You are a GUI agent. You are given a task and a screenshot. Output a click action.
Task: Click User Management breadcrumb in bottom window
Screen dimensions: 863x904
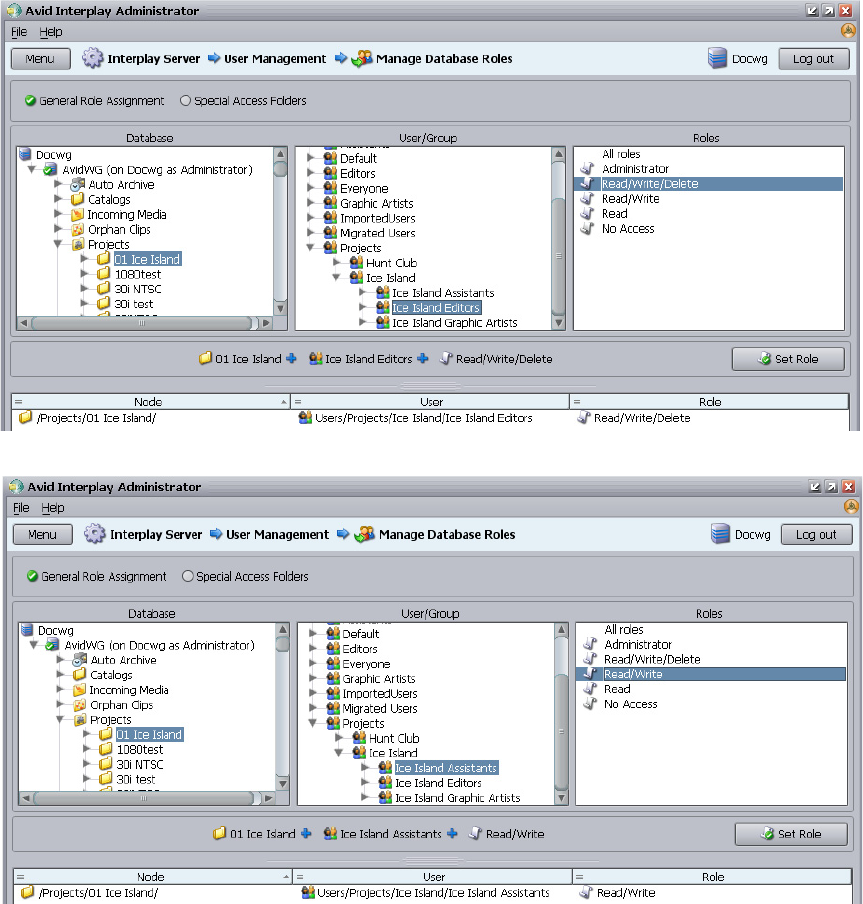coord(277,534)
